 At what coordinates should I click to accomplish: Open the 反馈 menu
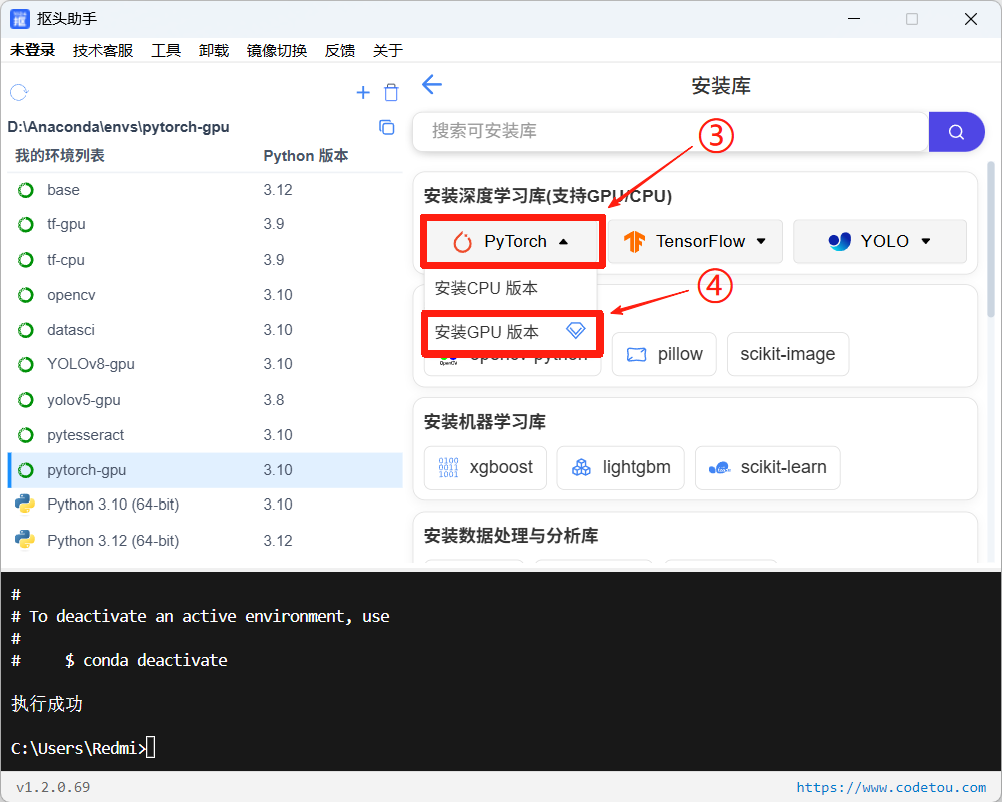[340, 50]
